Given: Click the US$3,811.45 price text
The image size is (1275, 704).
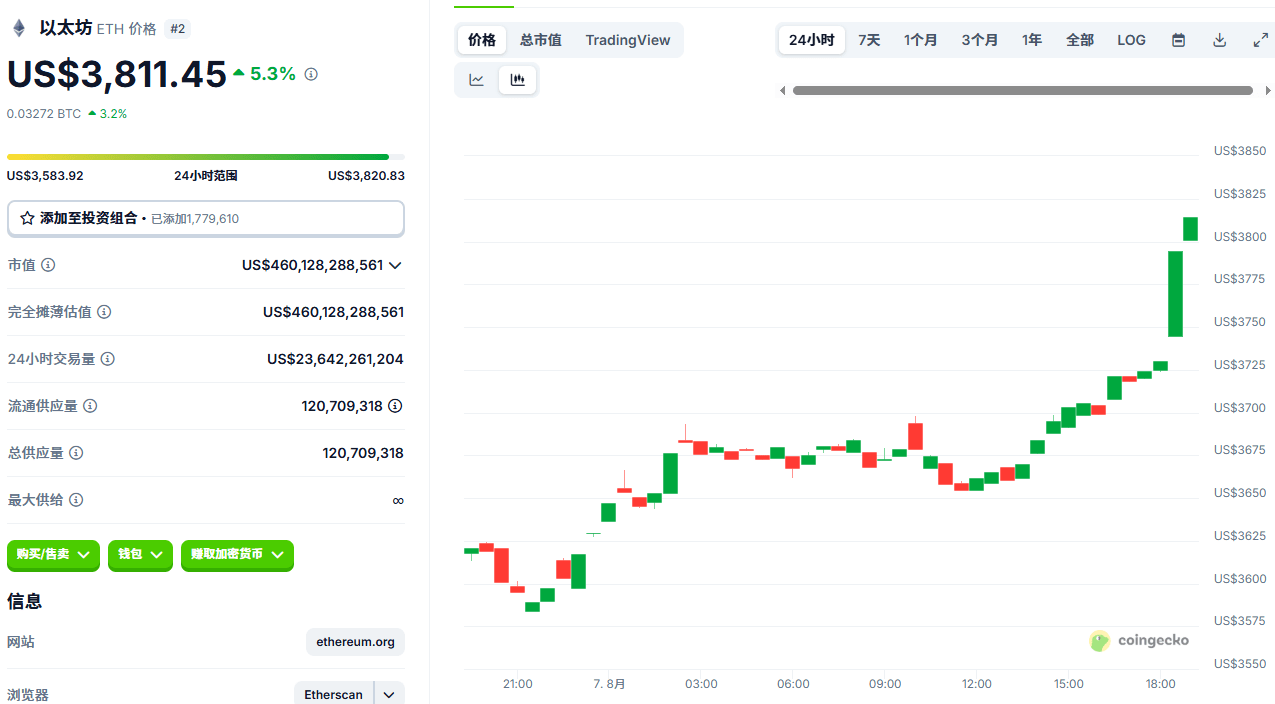Looking at the screenshot, I should pyautogui.click(x=117, y=74).
